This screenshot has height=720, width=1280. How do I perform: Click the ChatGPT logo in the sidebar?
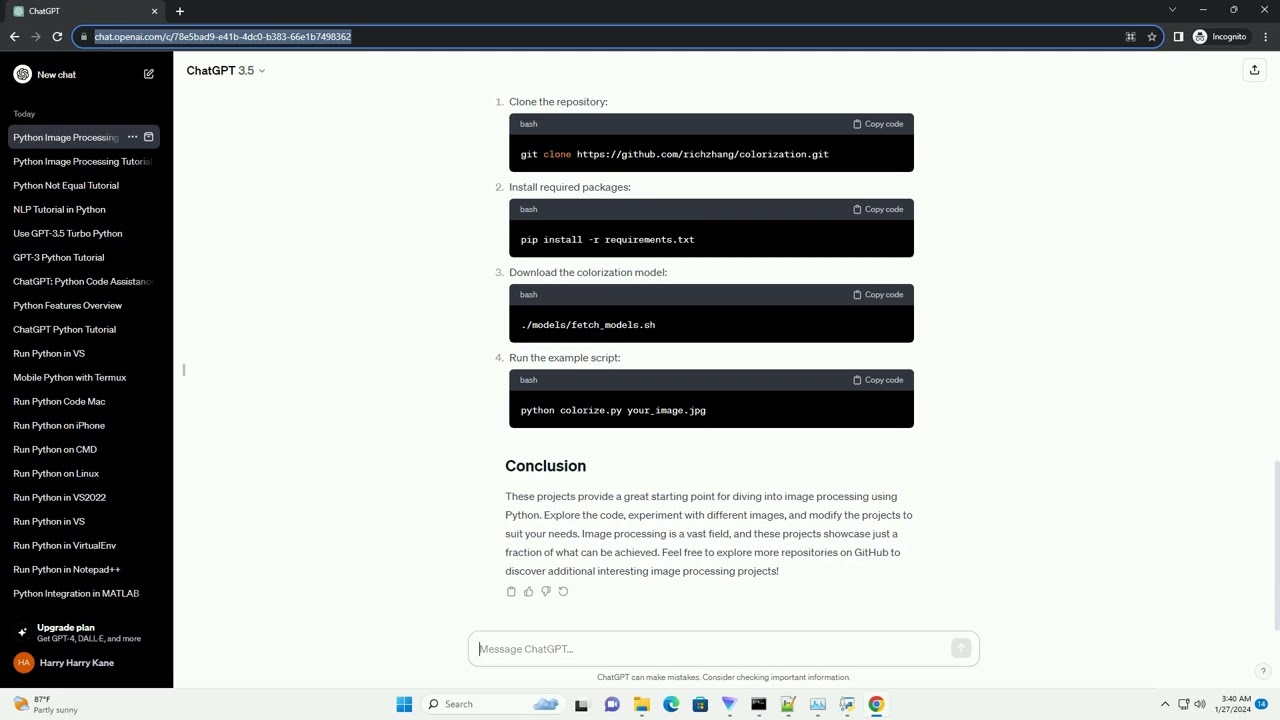(x=22, y=74)
